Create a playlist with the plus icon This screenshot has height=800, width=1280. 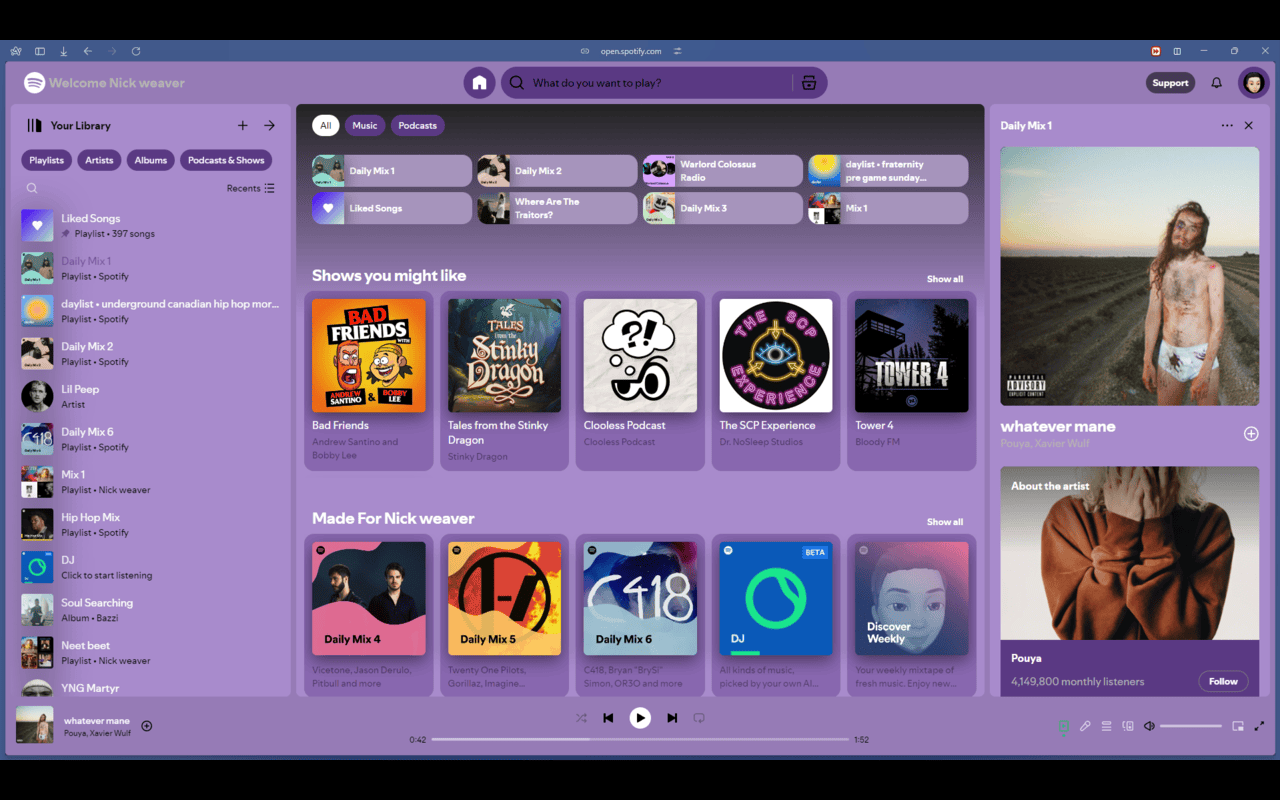(x=242, y=126)
